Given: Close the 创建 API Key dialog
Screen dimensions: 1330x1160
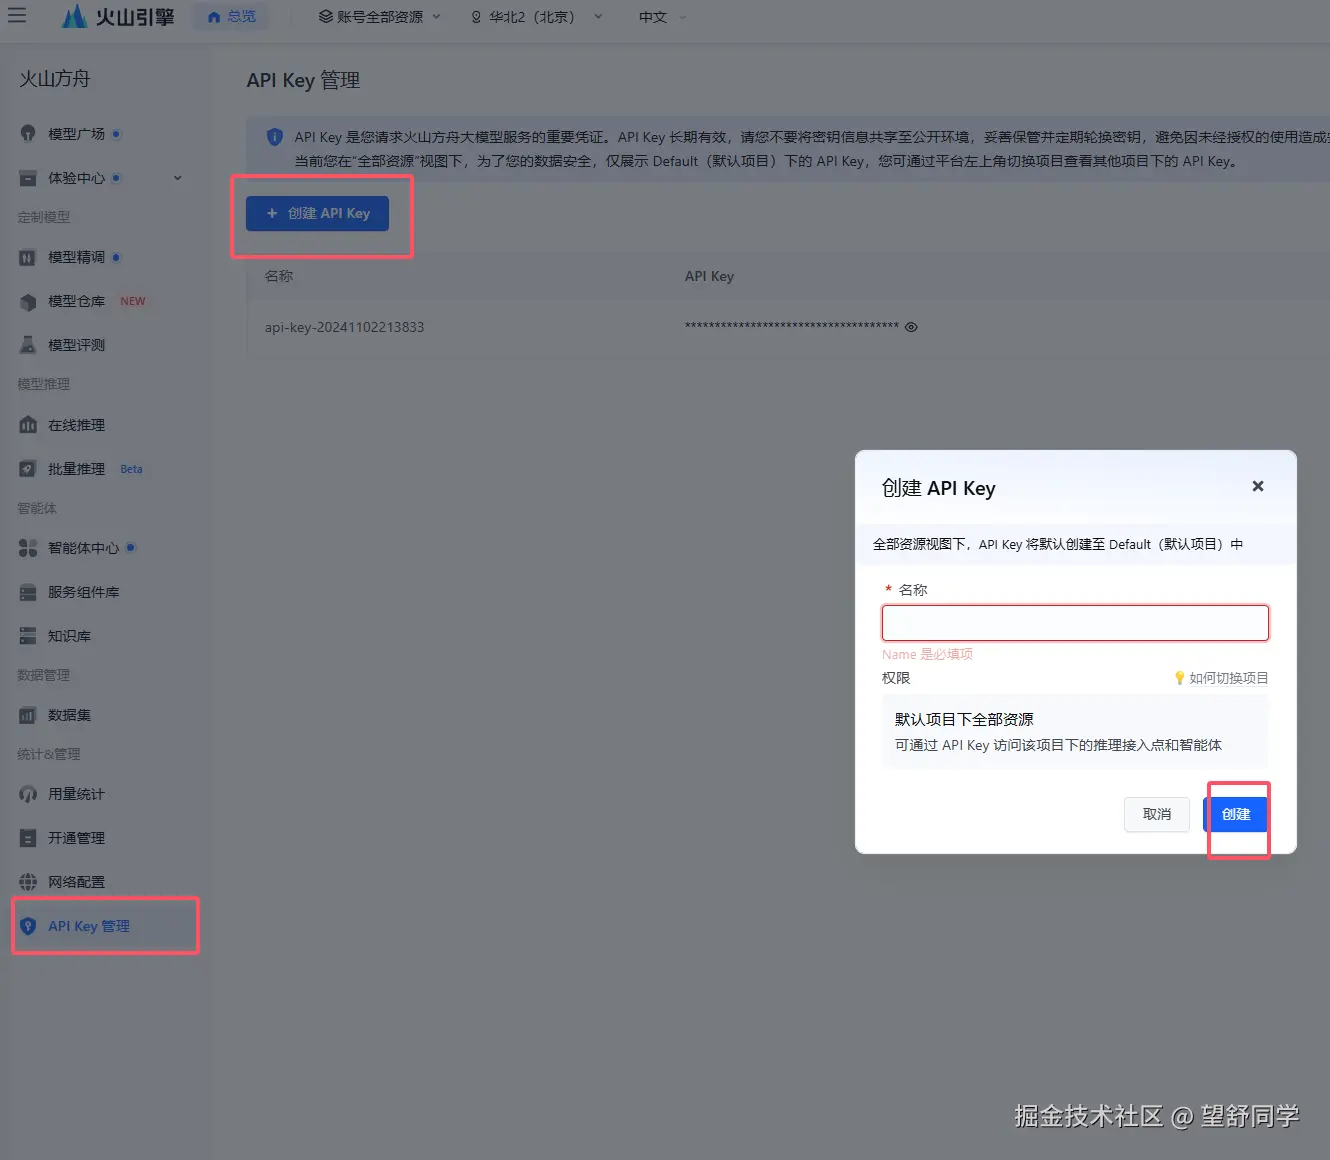Looking at the screenshot, I should pyautogui.click(x=1258, y=486).
